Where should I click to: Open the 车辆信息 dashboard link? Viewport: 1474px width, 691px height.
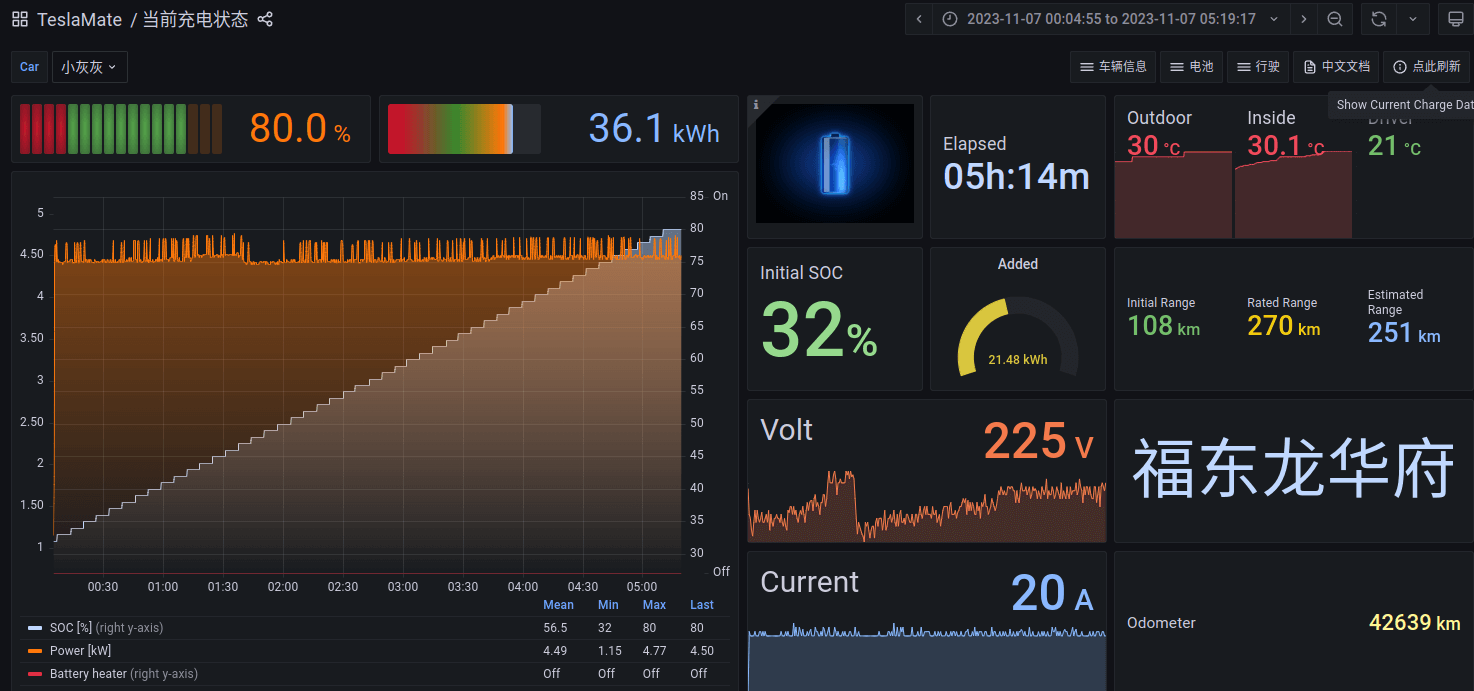pyautogui.click(x=1113, y=67)
